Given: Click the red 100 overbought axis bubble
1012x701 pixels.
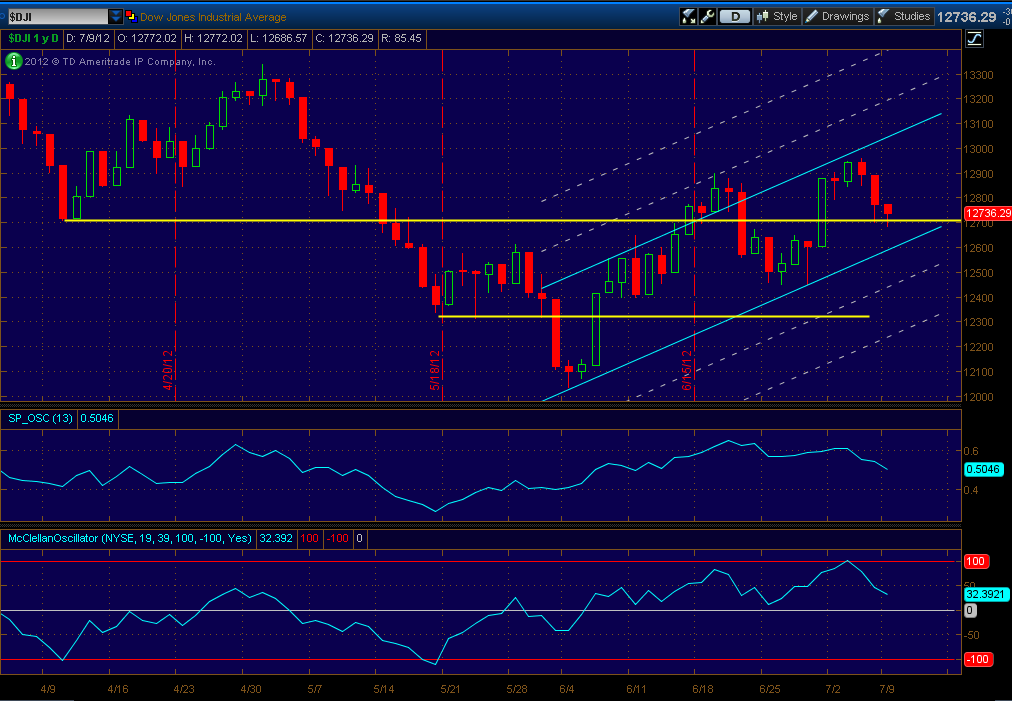Looking at the screenshot, I should tap(975, 561).
